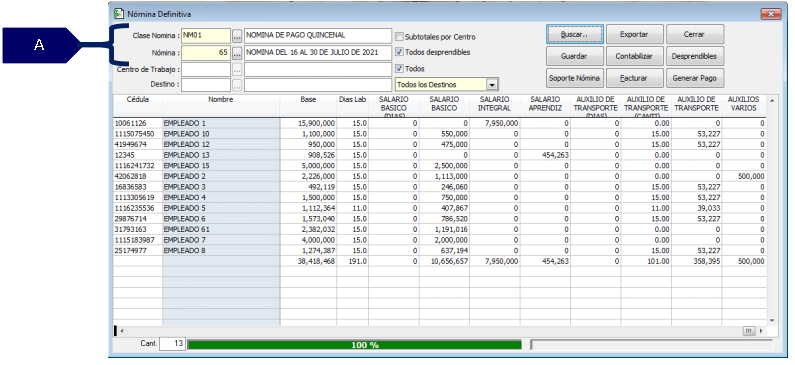Viewport: 795px width, 365px height.
Task: Click the Buscar.. button
Action: (x=575, y=34)
